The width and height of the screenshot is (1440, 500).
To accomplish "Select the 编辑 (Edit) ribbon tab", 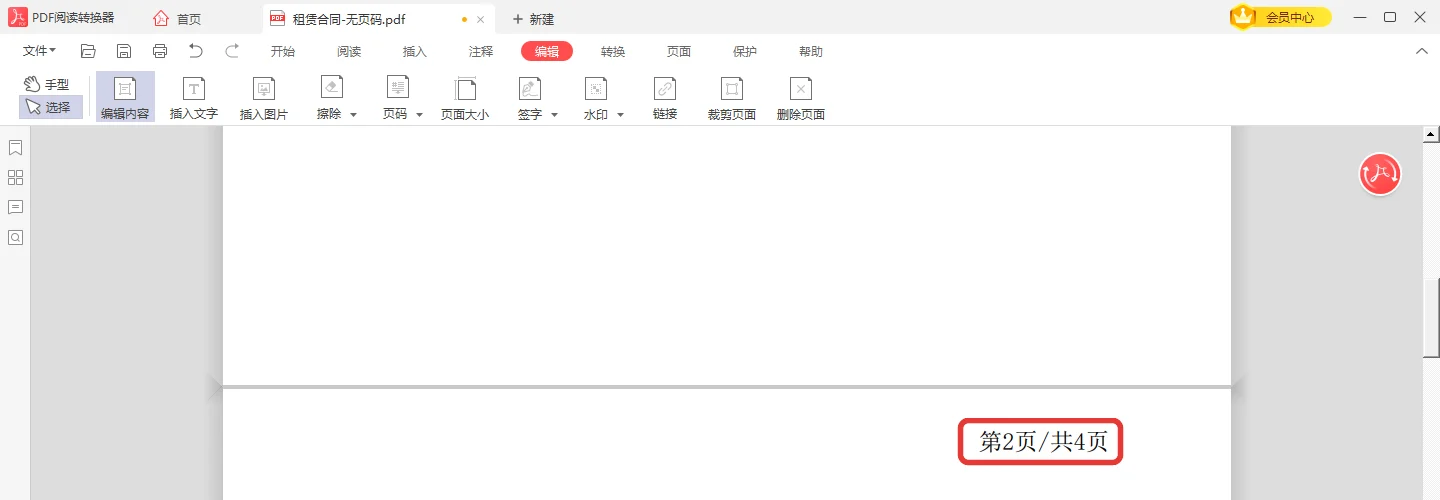I will tap(547, 52).
